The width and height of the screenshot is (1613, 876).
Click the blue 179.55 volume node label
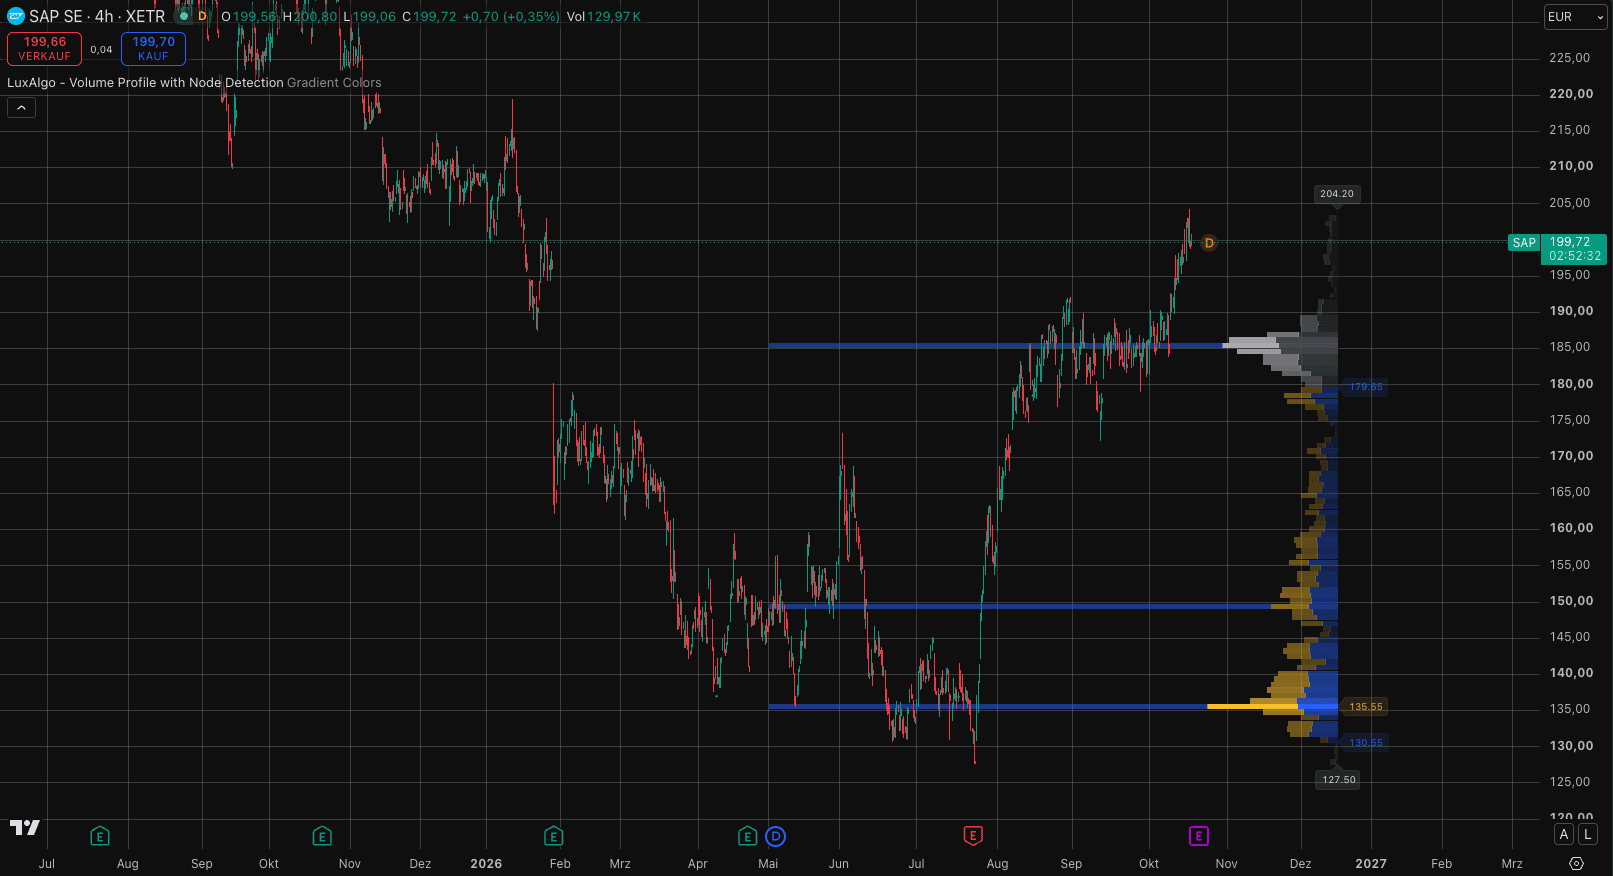coord(1366,387)
